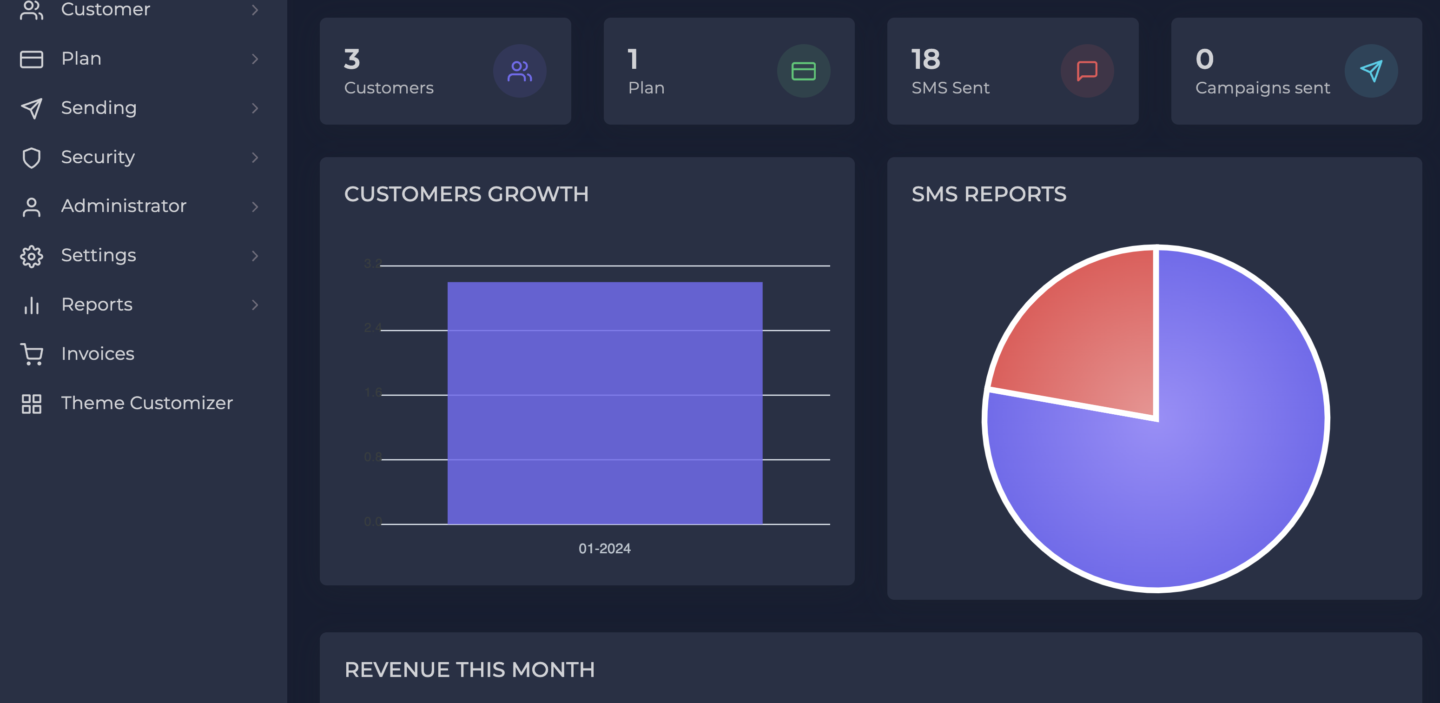This screenshot has width=1440, height=703.
Task: Click the green Plan card icon
Action: click(804, 71)
